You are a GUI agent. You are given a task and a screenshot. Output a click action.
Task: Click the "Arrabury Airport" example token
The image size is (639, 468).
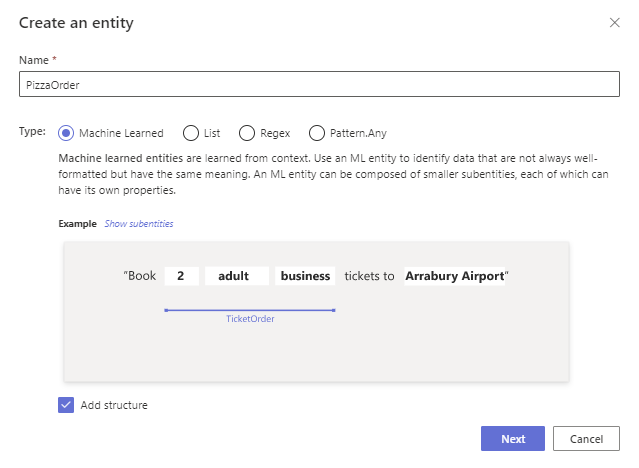pos(455,276)
